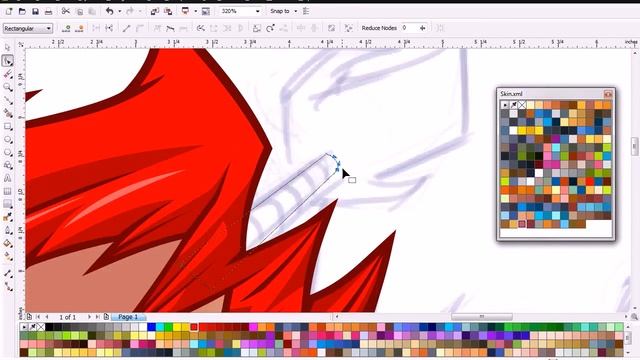The image size is (640, 360).
Task: Expand the undo history arrow
Action: point(119,11)
